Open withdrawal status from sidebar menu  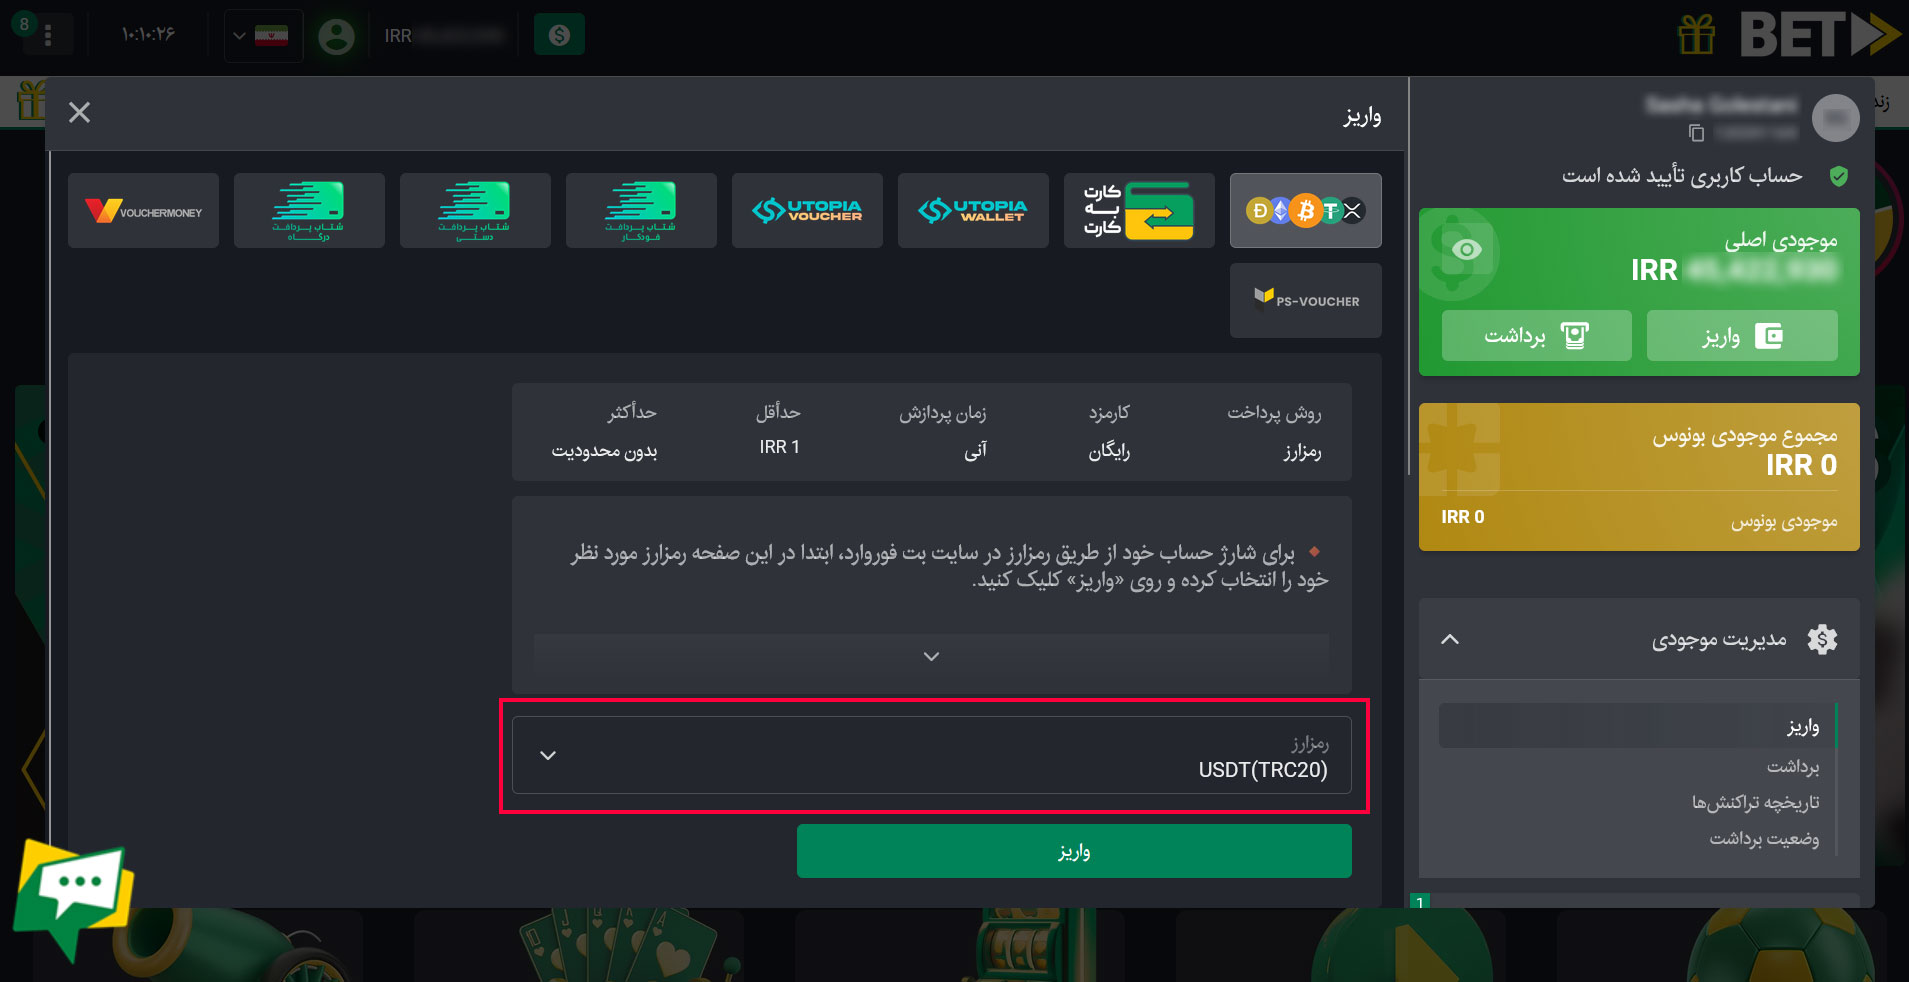point(1764,838)
